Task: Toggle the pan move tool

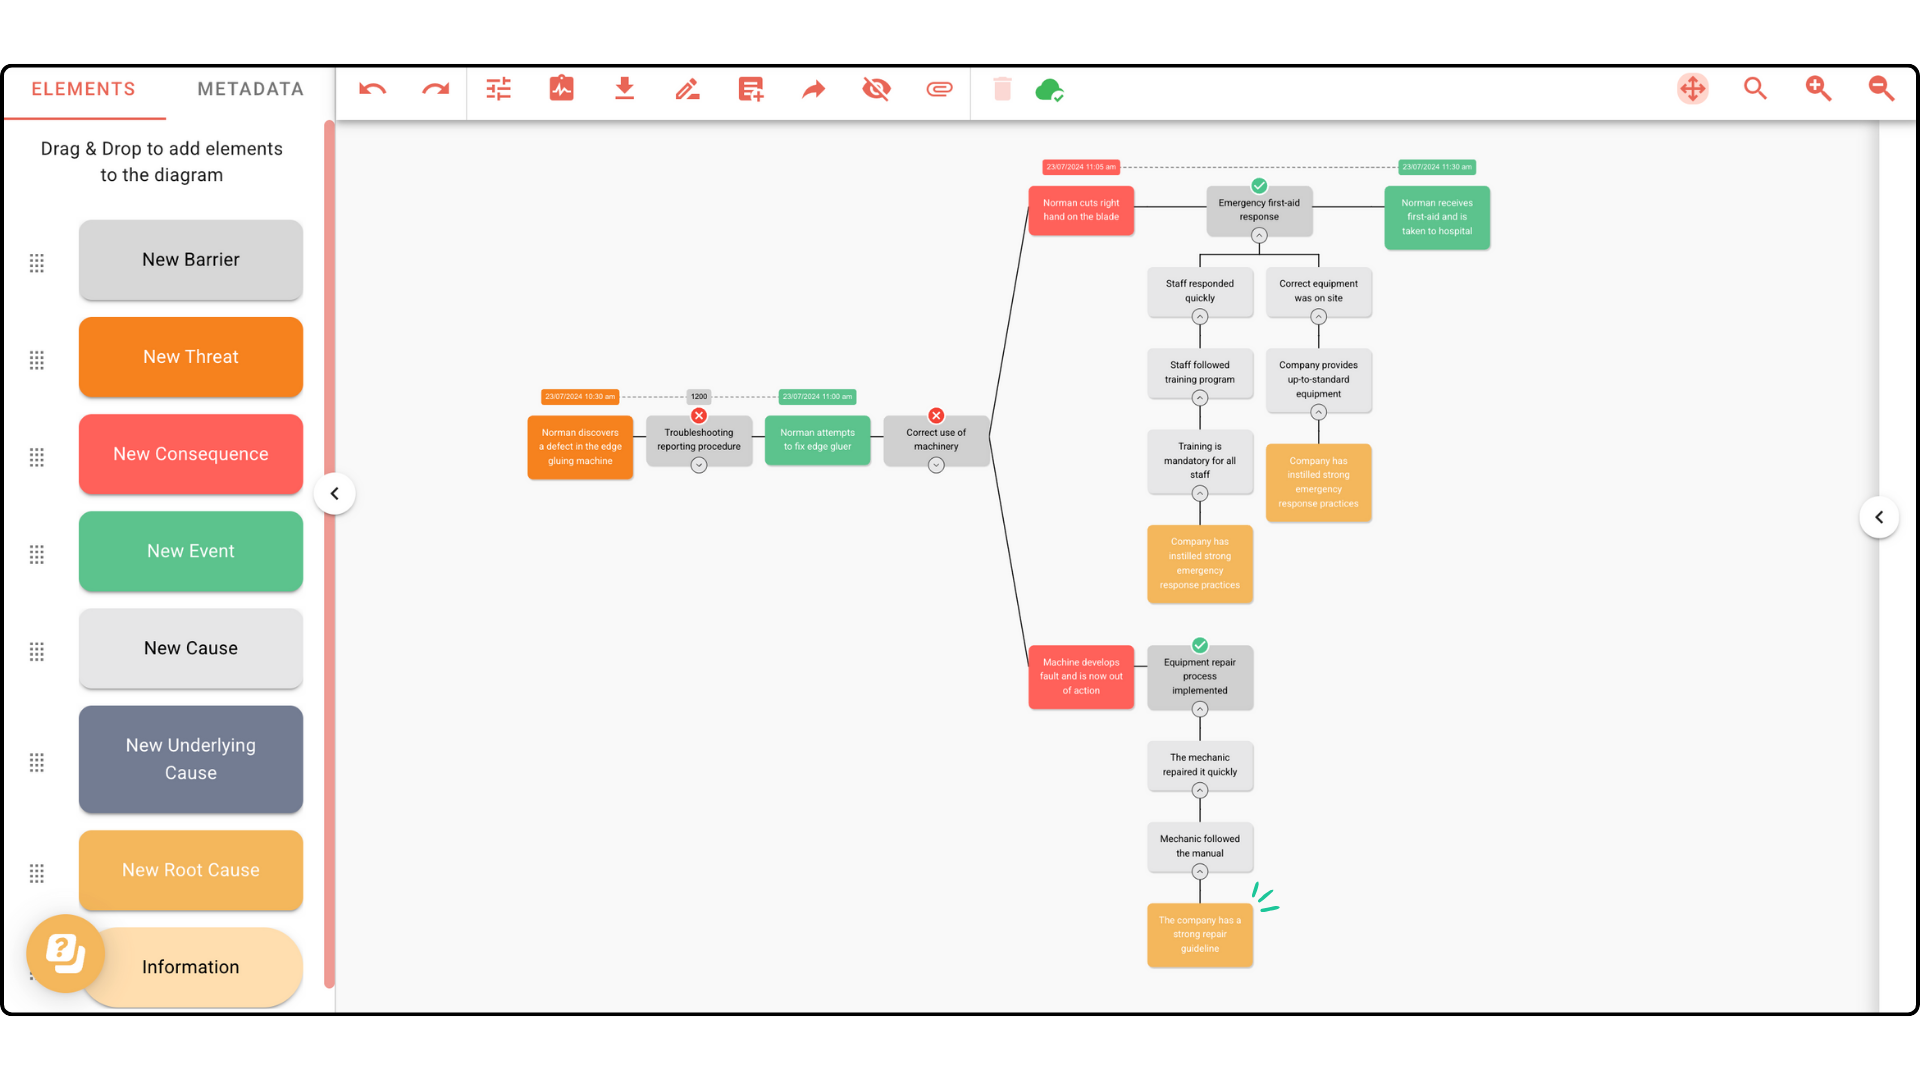Action: pyautogui.click(x=1692, y=89)
